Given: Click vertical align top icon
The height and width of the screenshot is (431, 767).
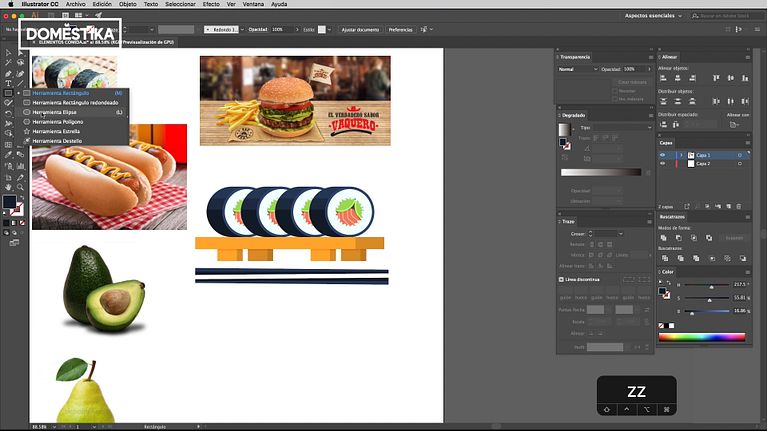Looking at the screenshot, I should point(716,78).
